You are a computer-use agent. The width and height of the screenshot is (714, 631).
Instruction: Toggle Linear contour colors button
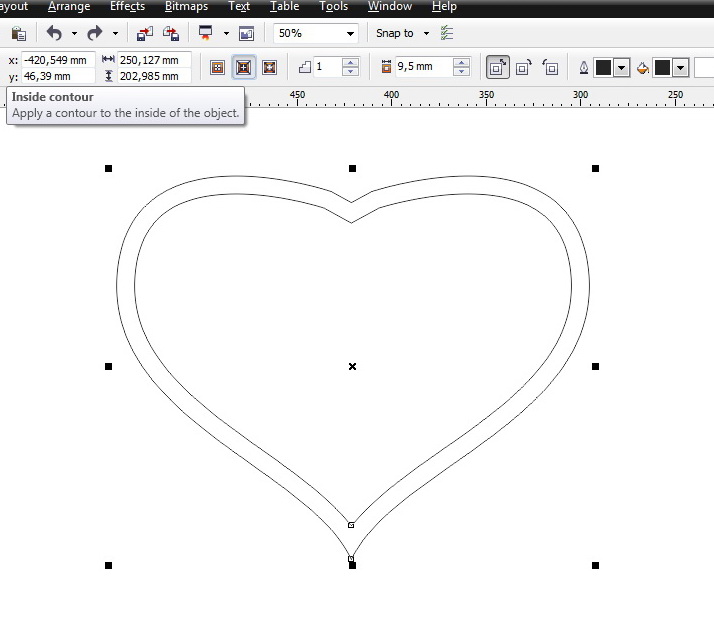pyautogui.click(x=497, y=67)
